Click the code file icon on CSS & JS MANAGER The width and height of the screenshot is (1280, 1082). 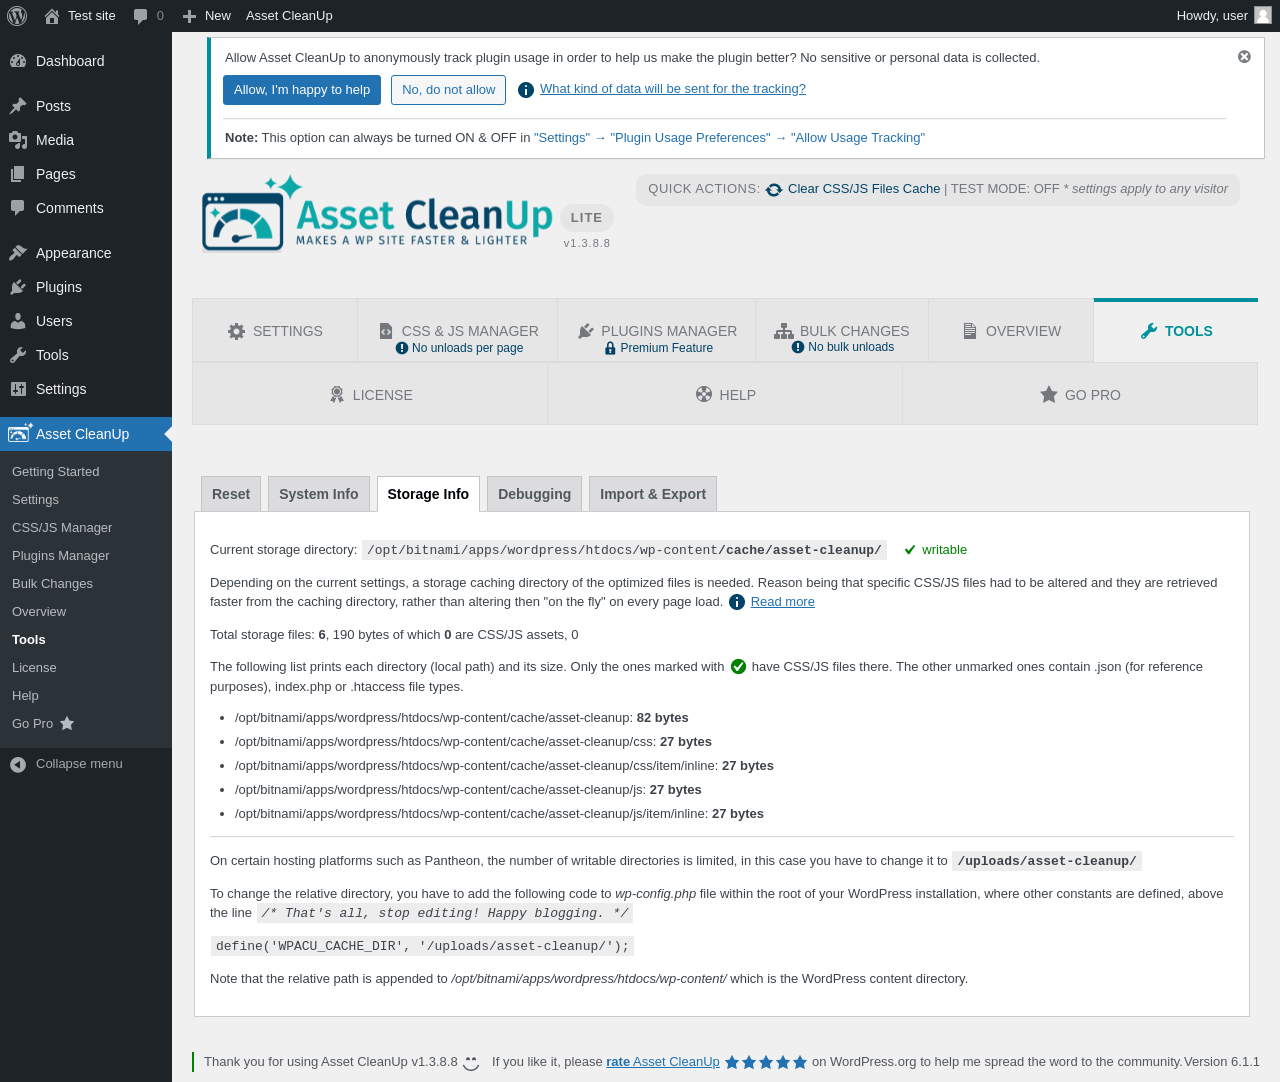386,331
